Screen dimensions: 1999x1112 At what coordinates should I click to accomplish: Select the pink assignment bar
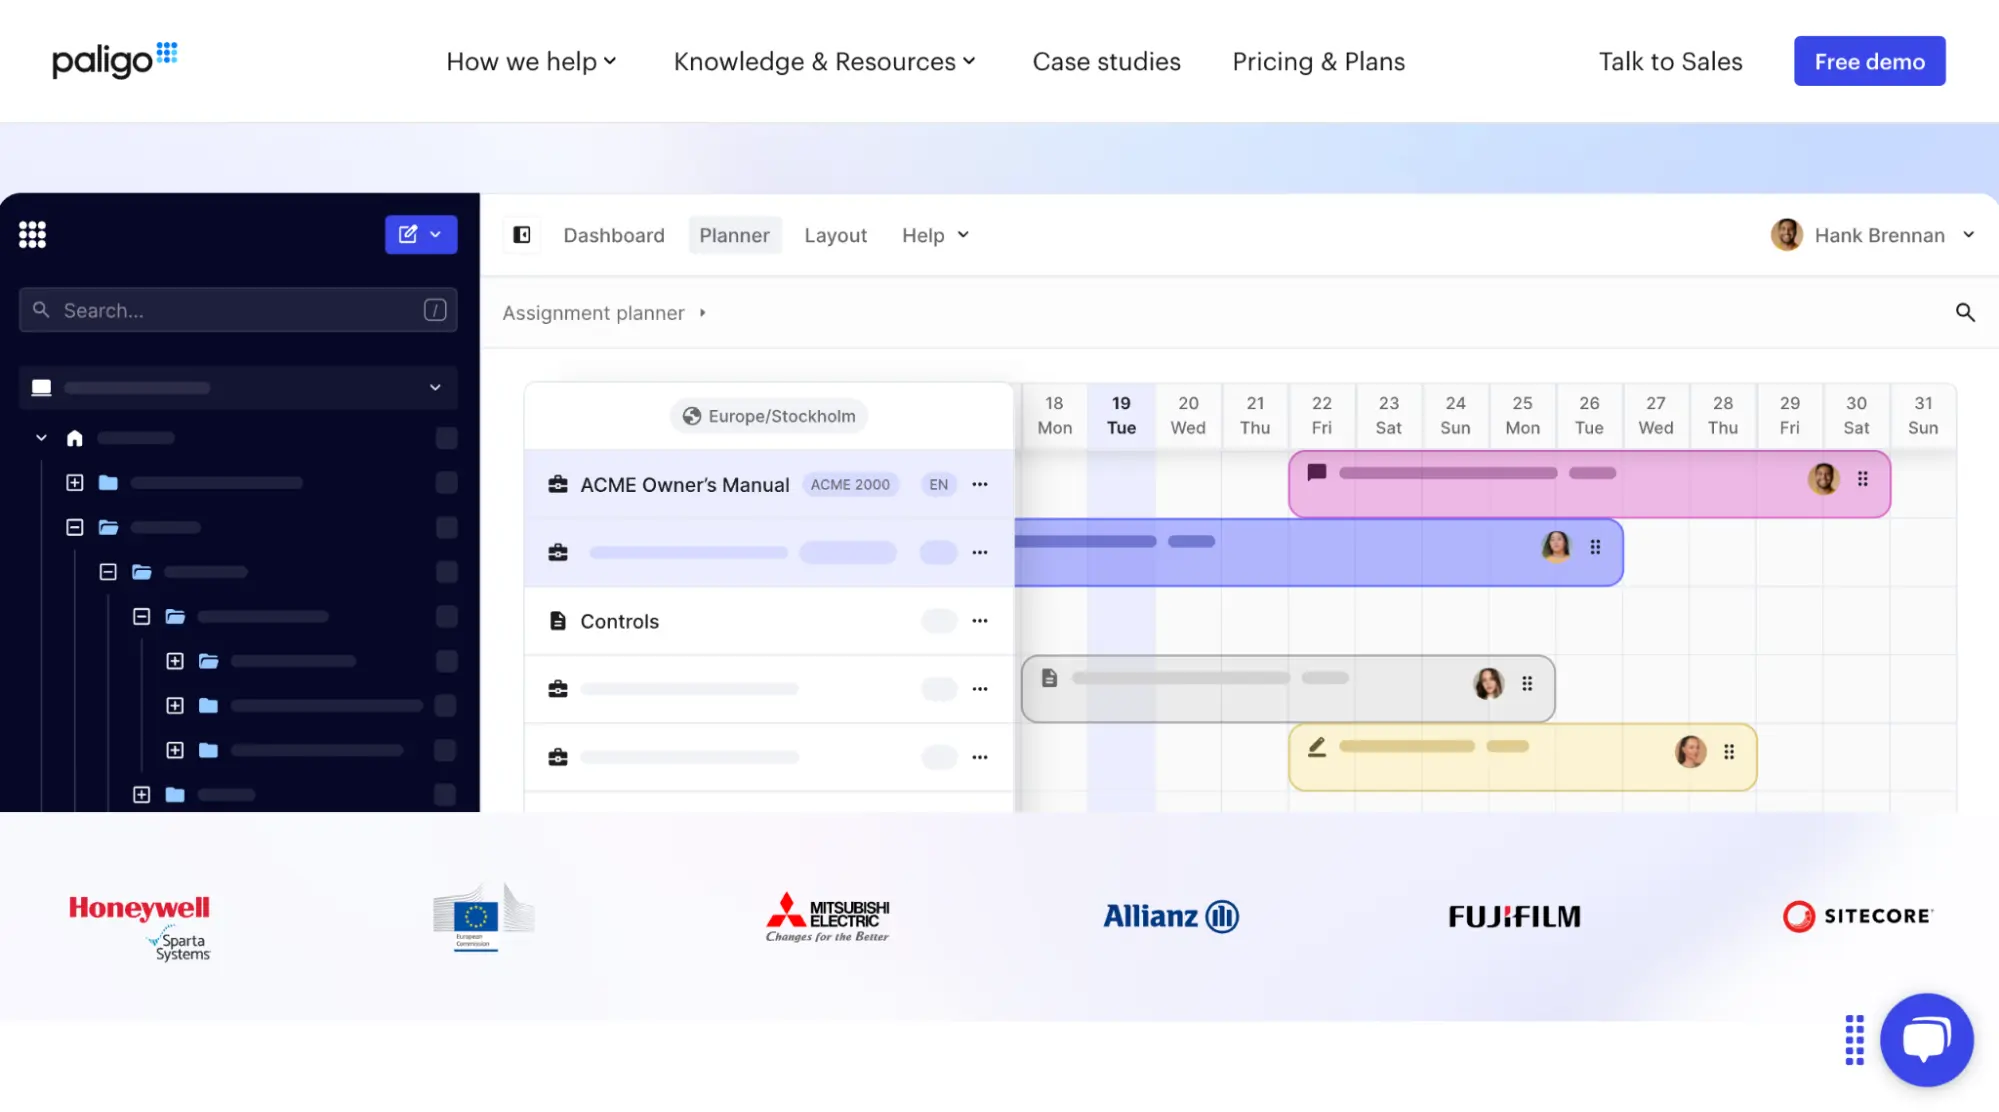click(1589, 484)
